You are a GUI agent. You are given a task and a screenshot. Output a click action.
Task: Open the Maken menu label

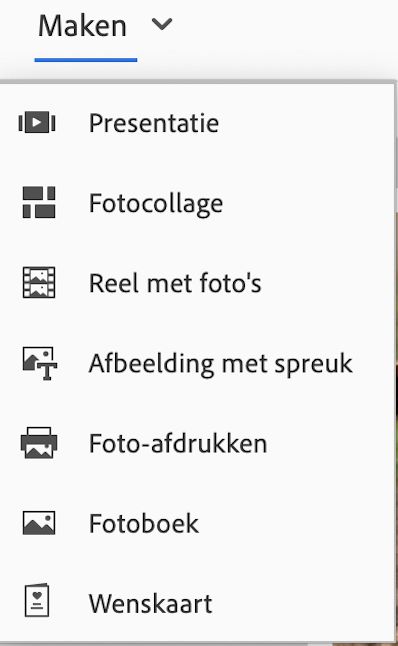pyautogui.click(x=82, y=26)
